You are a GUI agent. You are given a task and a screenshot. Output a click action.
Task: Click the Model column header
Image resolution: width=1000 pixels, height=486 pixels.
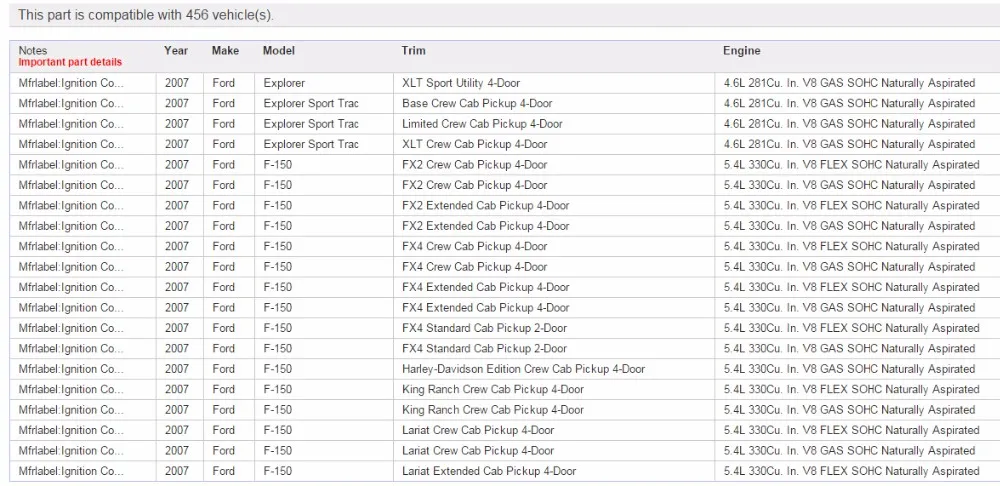pyautogui.click(x=279, y=50)
